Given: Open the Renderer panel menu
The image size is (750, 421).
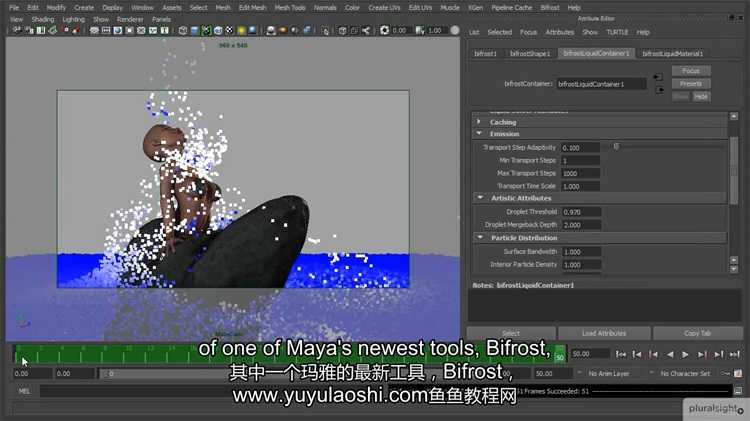Looking at the screenshot, I should click(130, 20).
